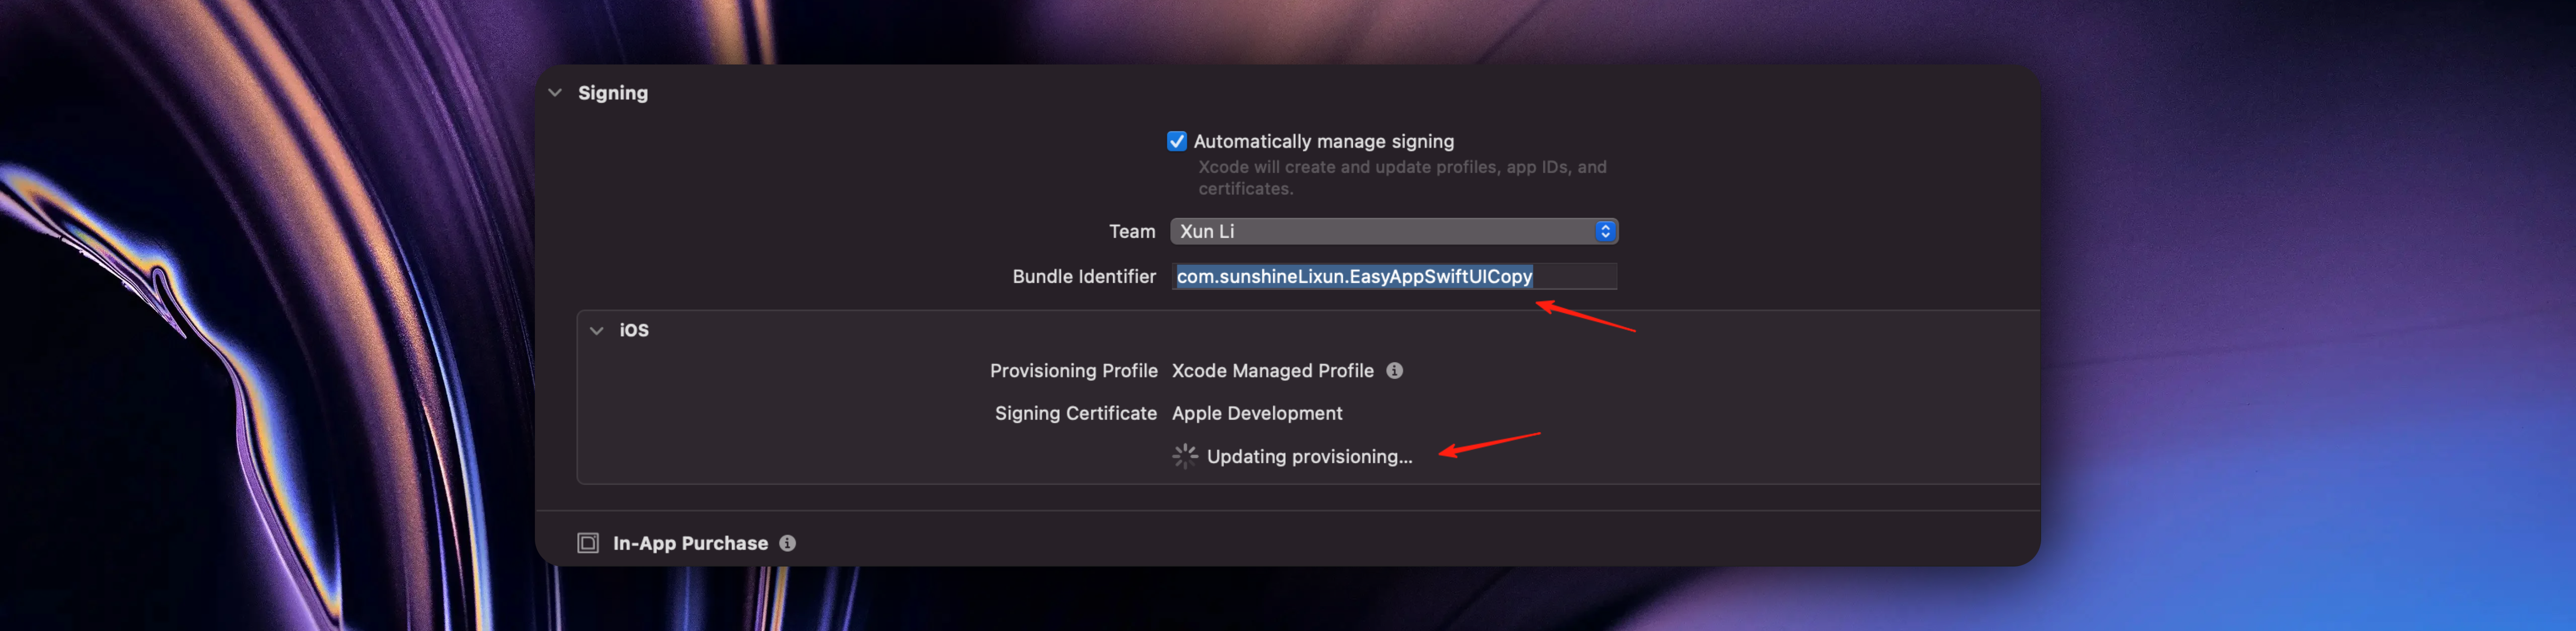Uncheck the Automatically manage signing checkbox

[1176, 141]
